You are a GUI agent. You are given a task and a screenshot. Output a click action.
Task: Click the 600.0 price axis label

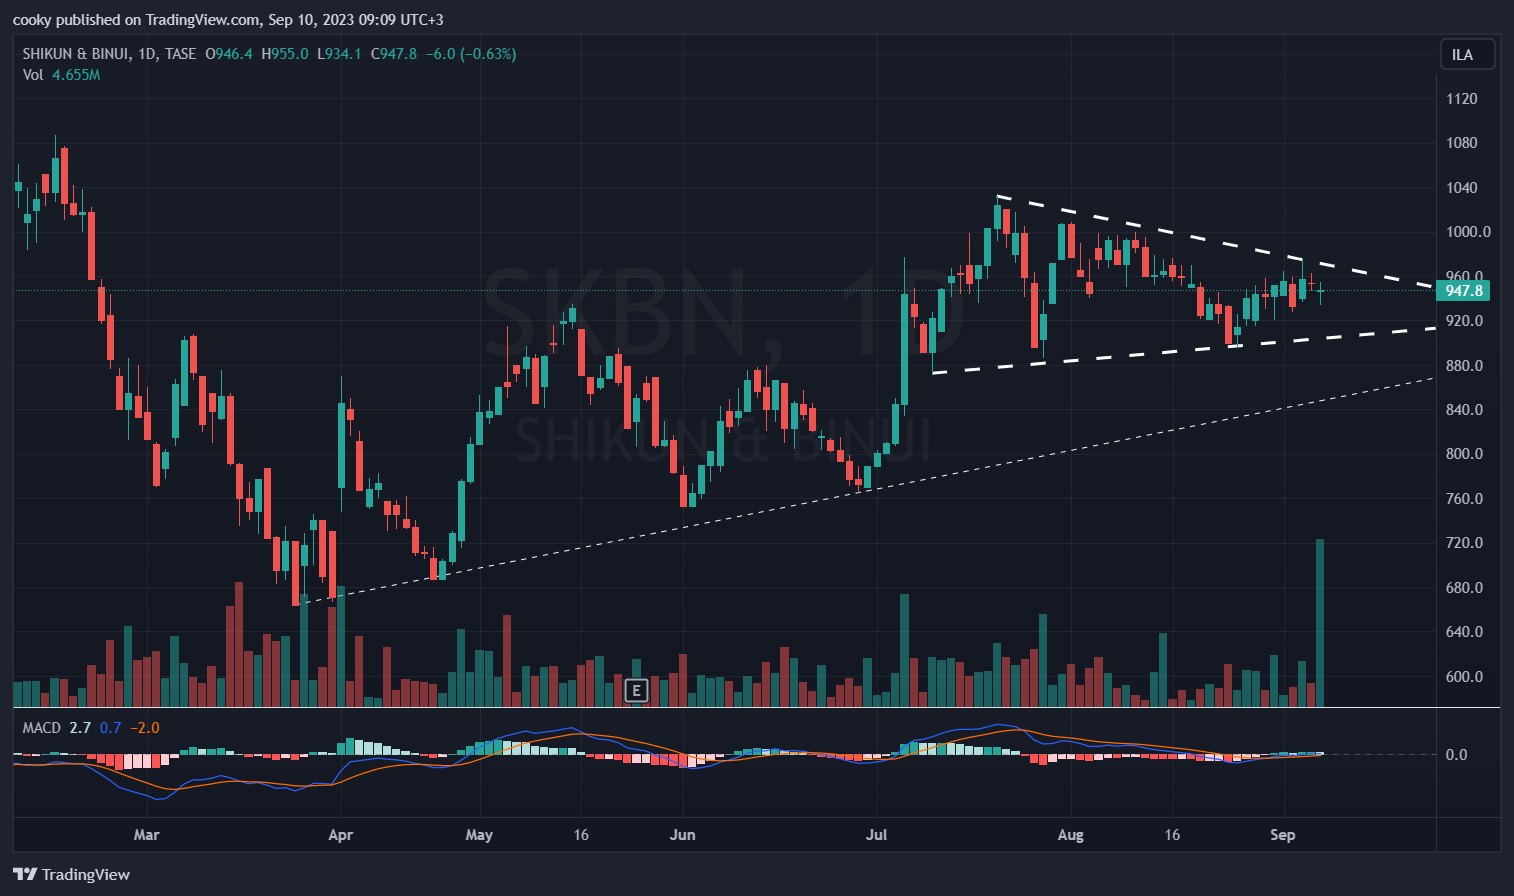1464,677
